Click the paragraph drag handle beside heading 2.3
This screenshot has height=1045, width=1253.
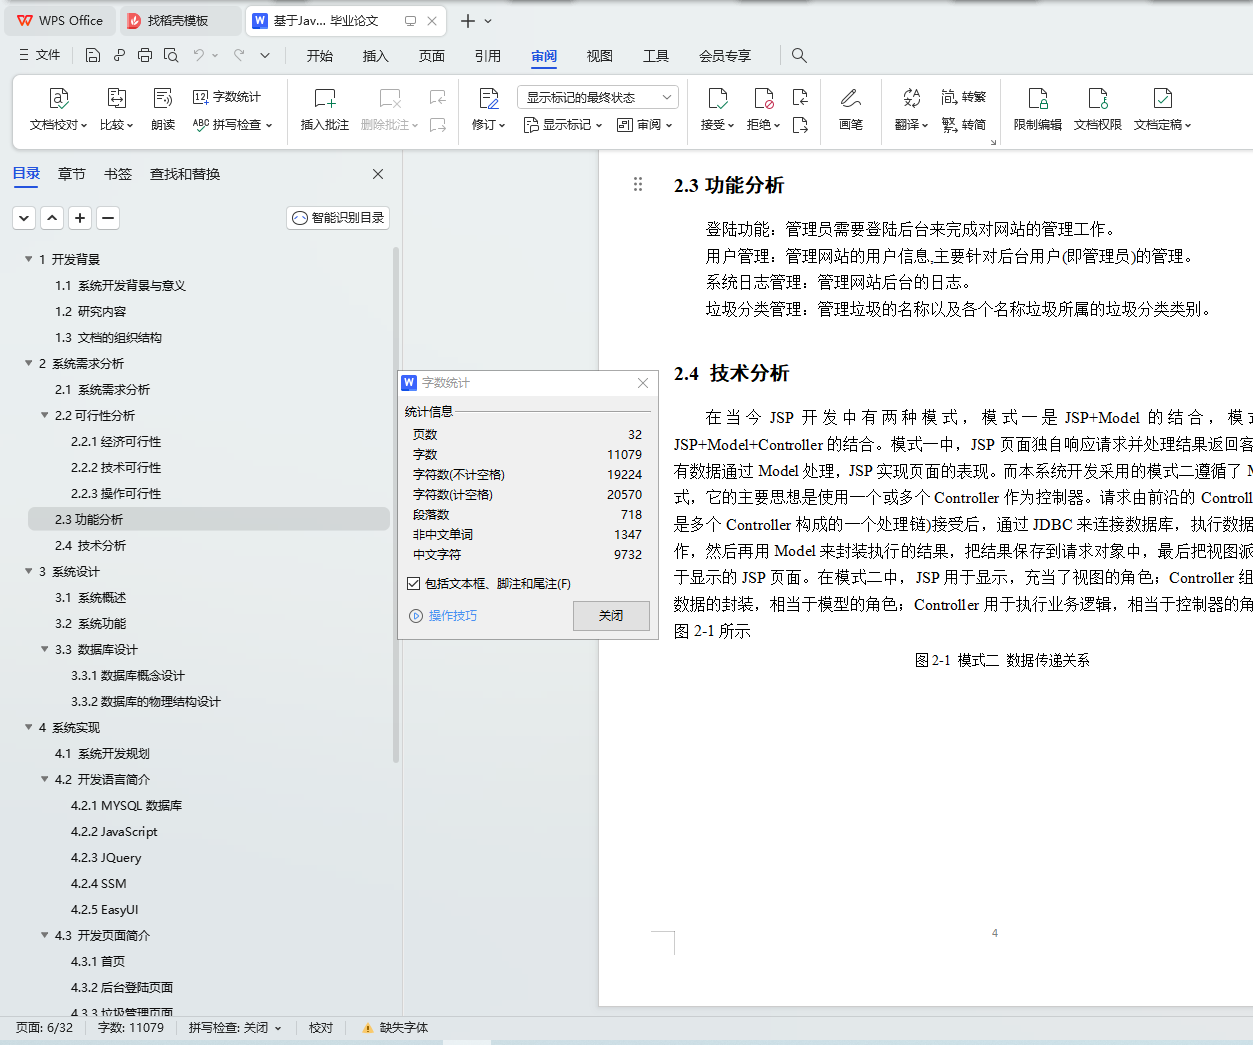(x=638, y=184)
